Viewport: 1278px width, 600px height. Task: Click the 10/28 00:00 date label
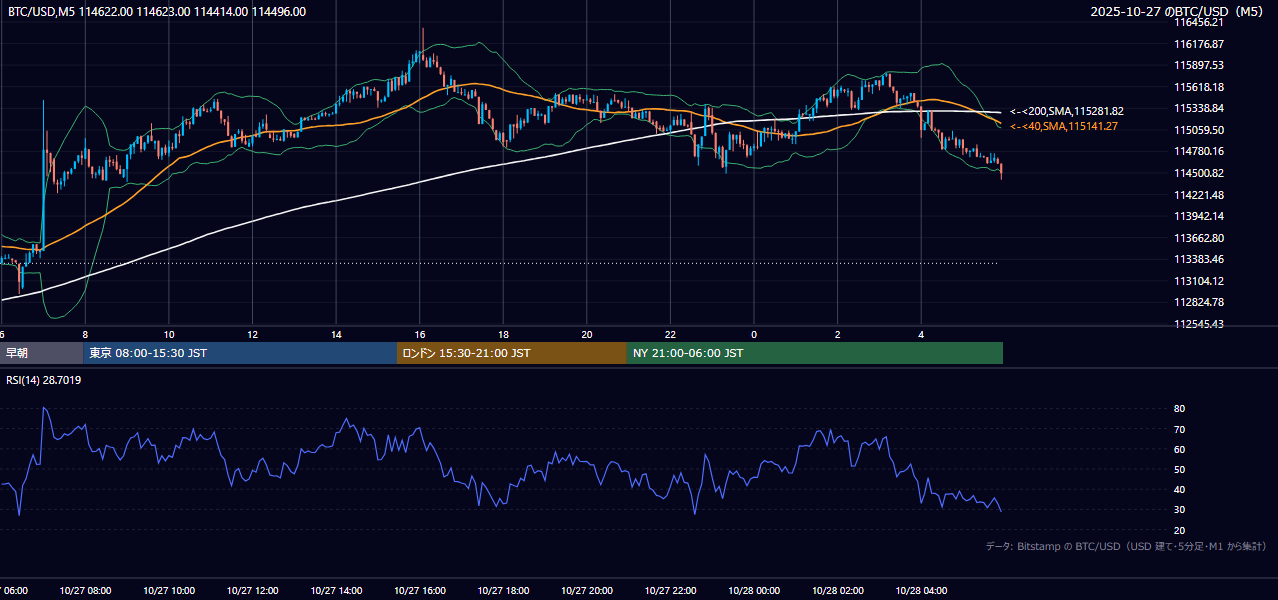[754, 591]
